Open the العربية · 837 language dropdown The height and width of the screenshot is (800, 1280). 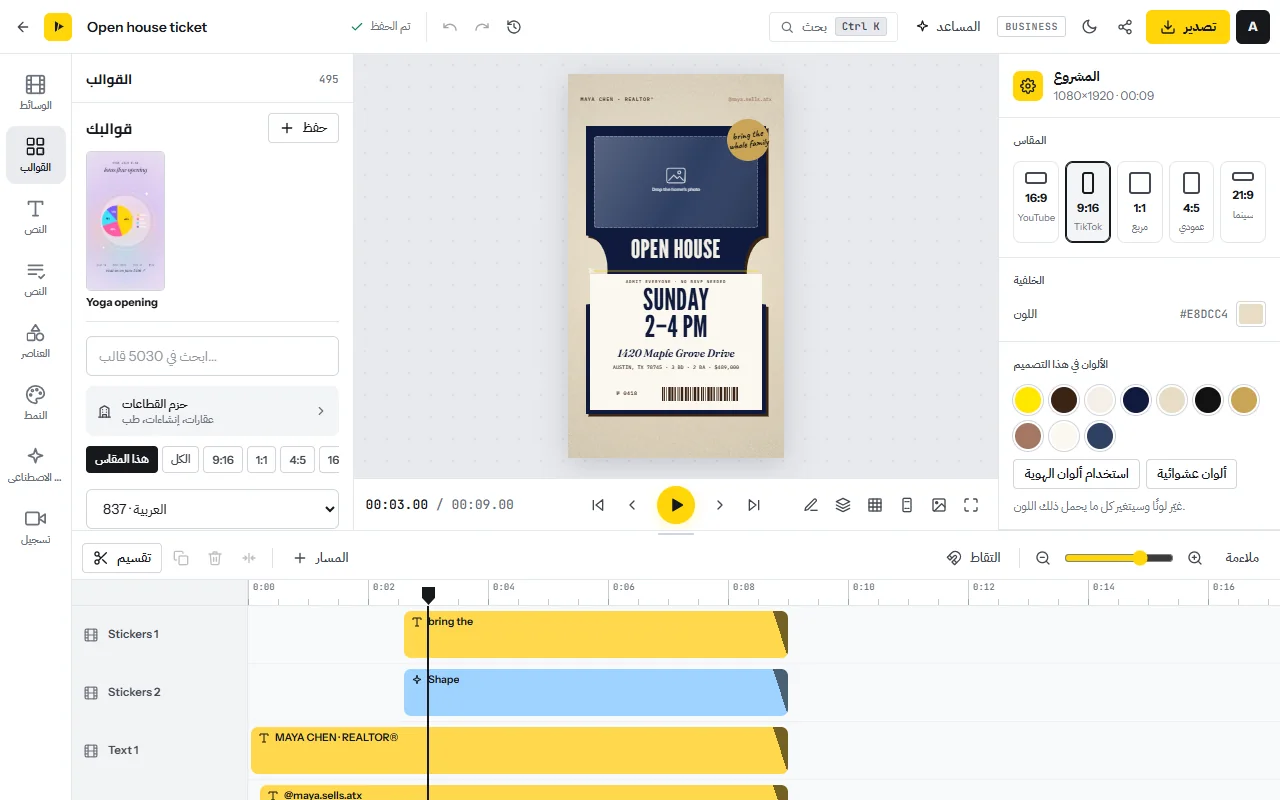coord(212,509)
